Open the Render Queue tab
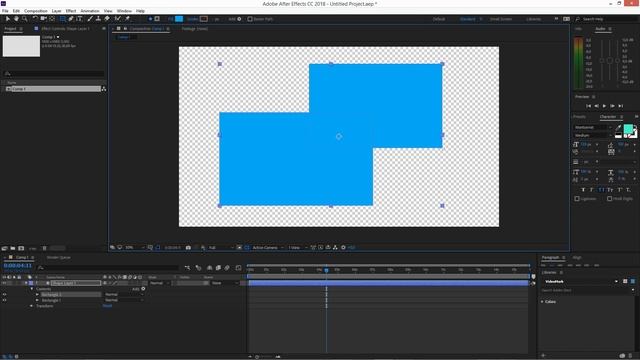 point(58,258)
